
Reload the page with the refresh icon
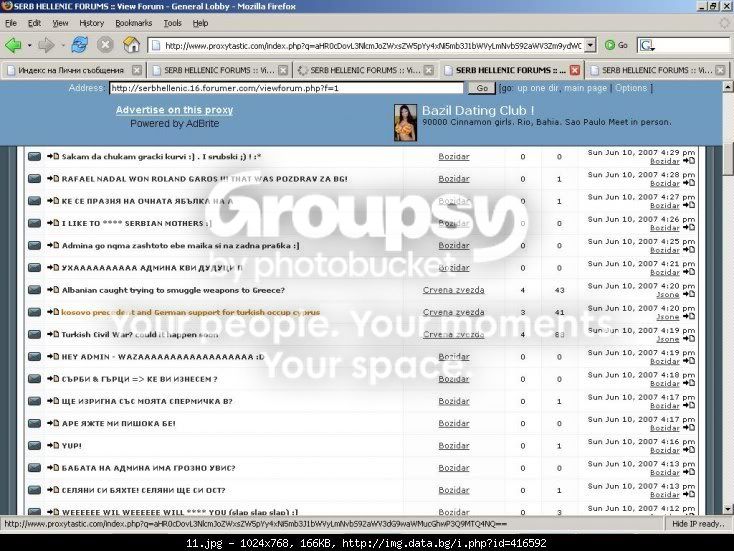coord(80,45)
